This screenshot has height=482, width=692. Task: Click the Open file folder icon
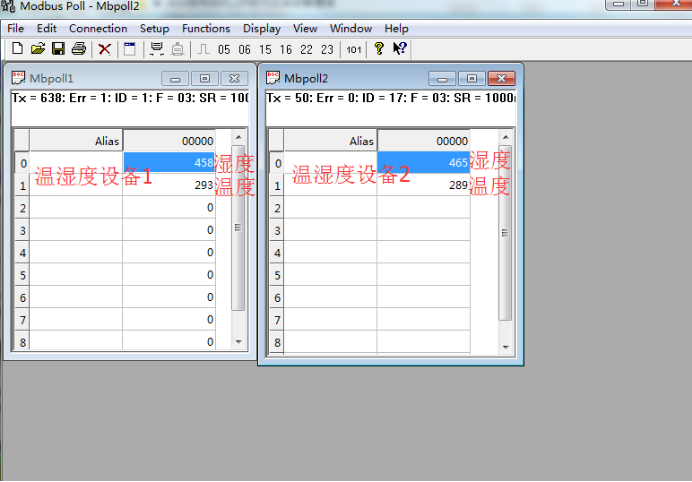38,49
